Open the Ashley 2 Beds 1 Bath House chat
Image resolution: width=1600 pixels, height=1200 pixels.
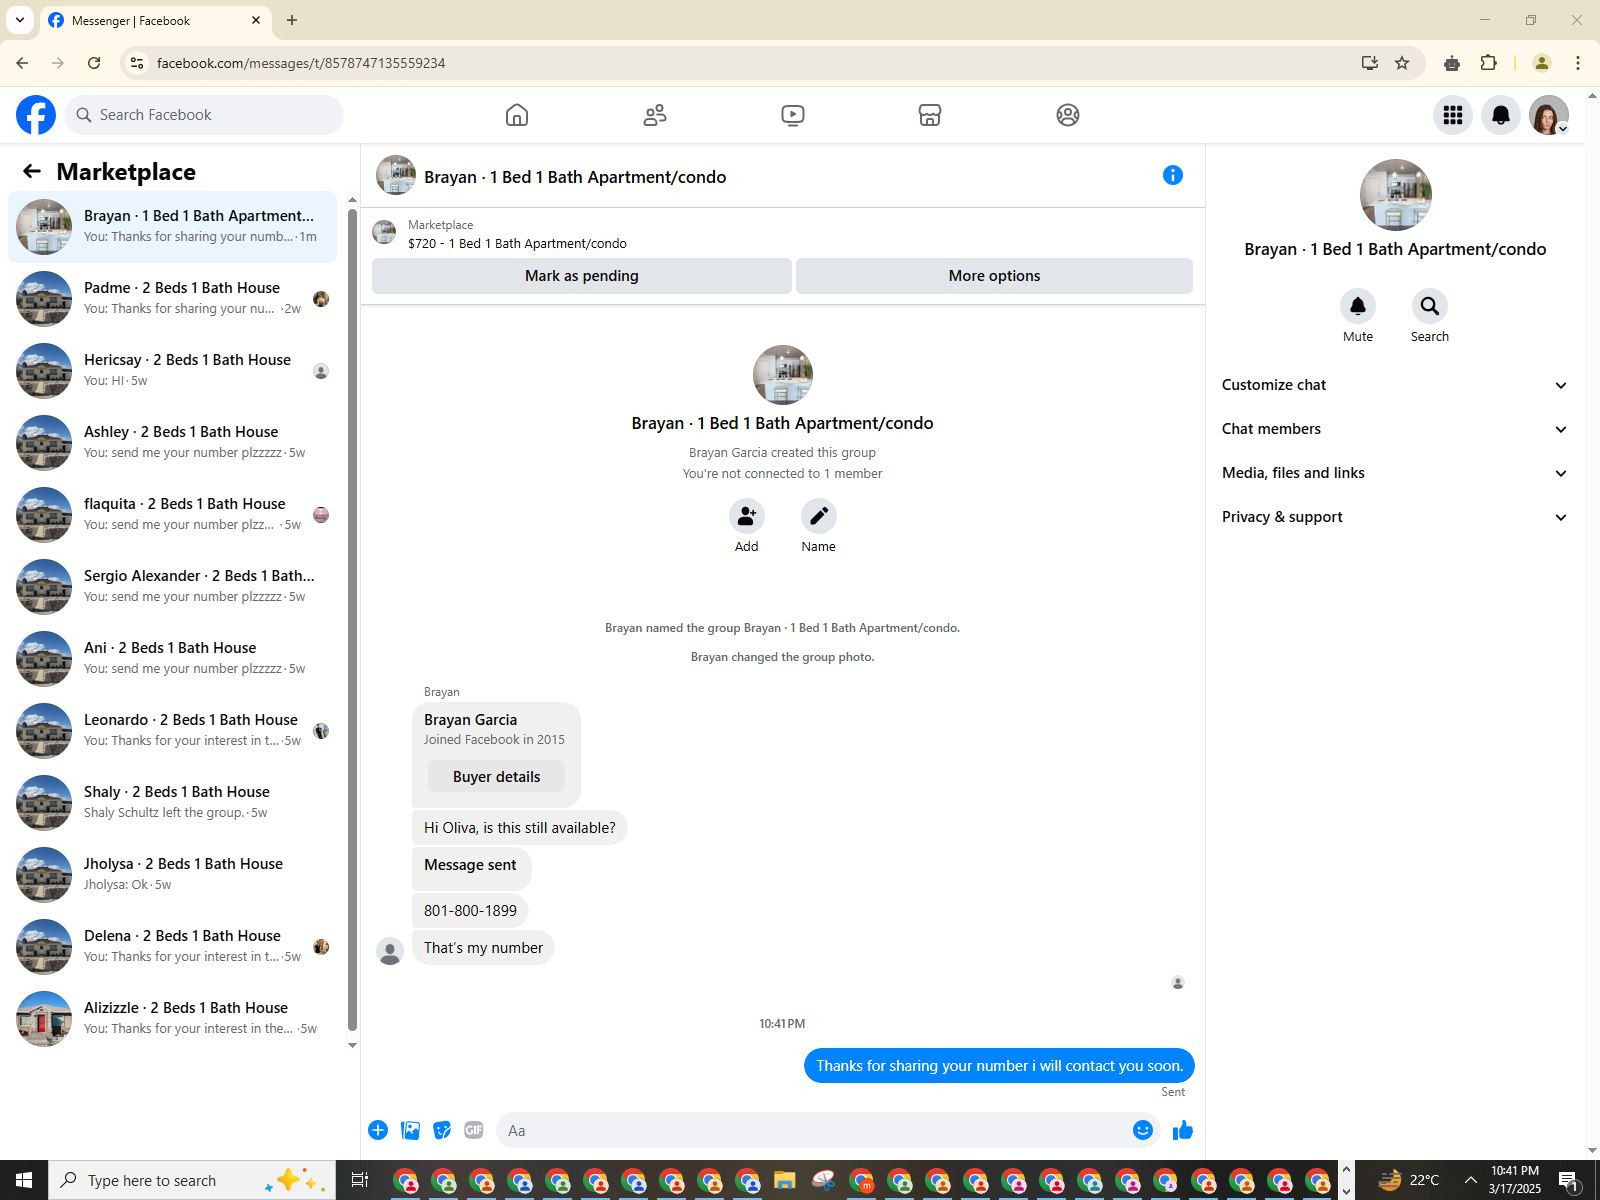point(173,442)
